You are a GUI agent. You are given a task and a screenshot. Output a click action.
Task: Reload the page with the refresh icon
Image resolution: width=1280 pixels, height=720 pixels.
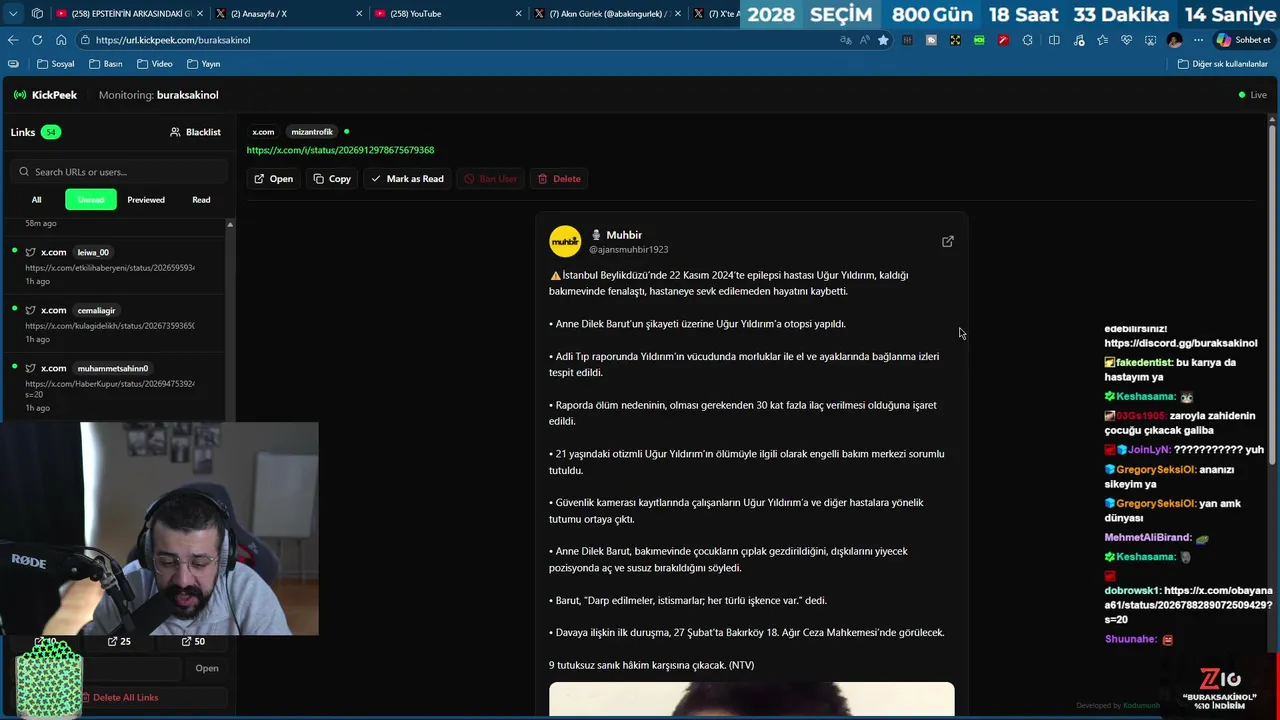point(37,40)
